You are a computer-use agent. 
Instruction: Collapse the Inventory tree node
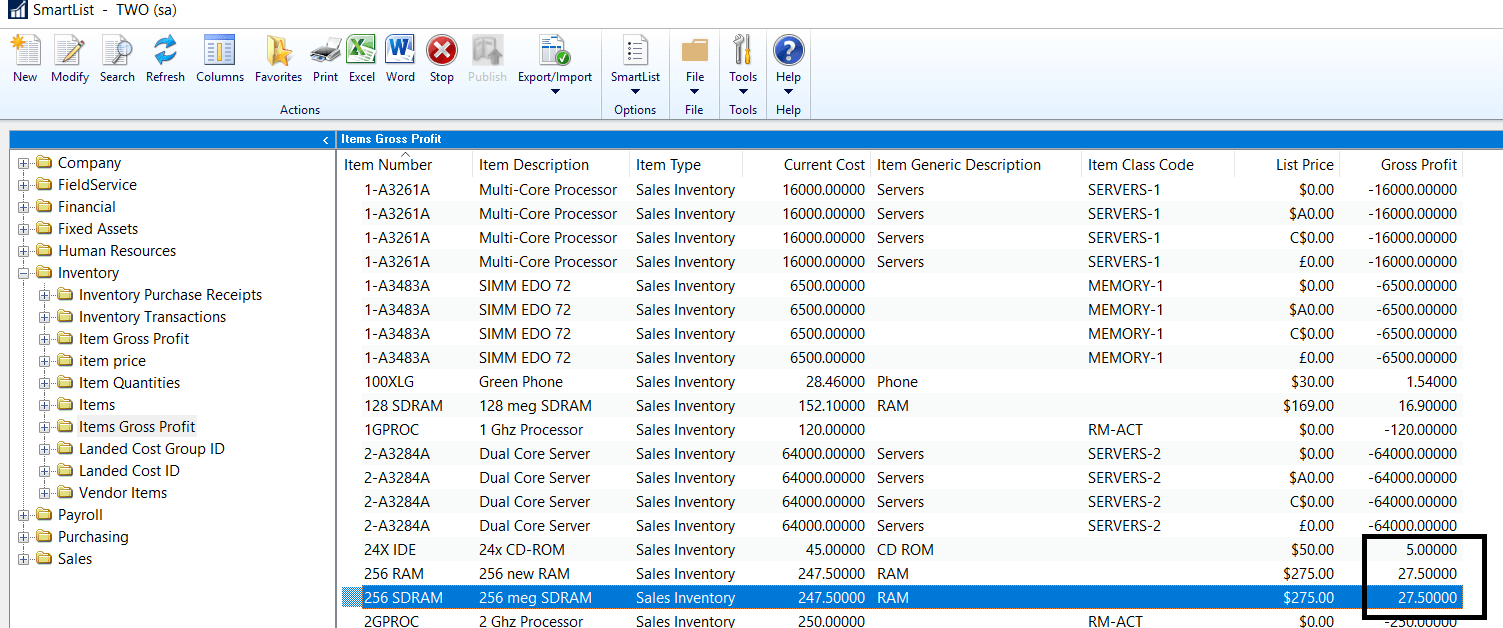click(24, 273)
